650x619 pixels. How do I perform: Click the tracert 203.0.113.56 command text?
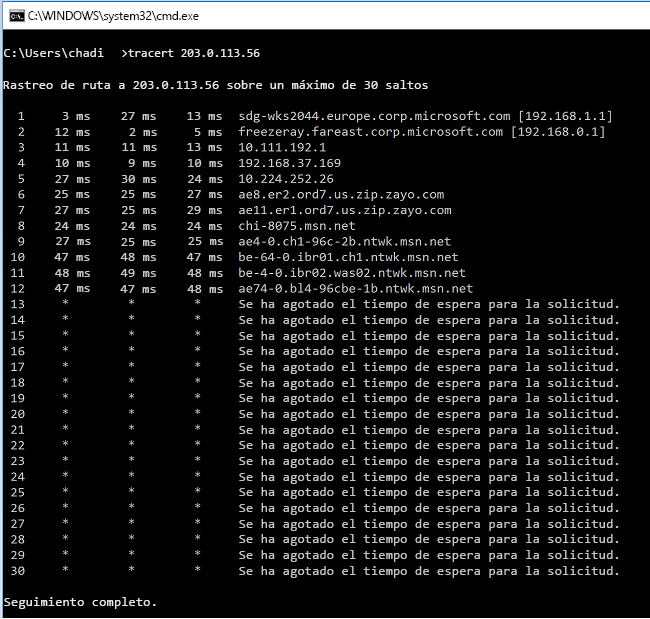tap(194, 53)
